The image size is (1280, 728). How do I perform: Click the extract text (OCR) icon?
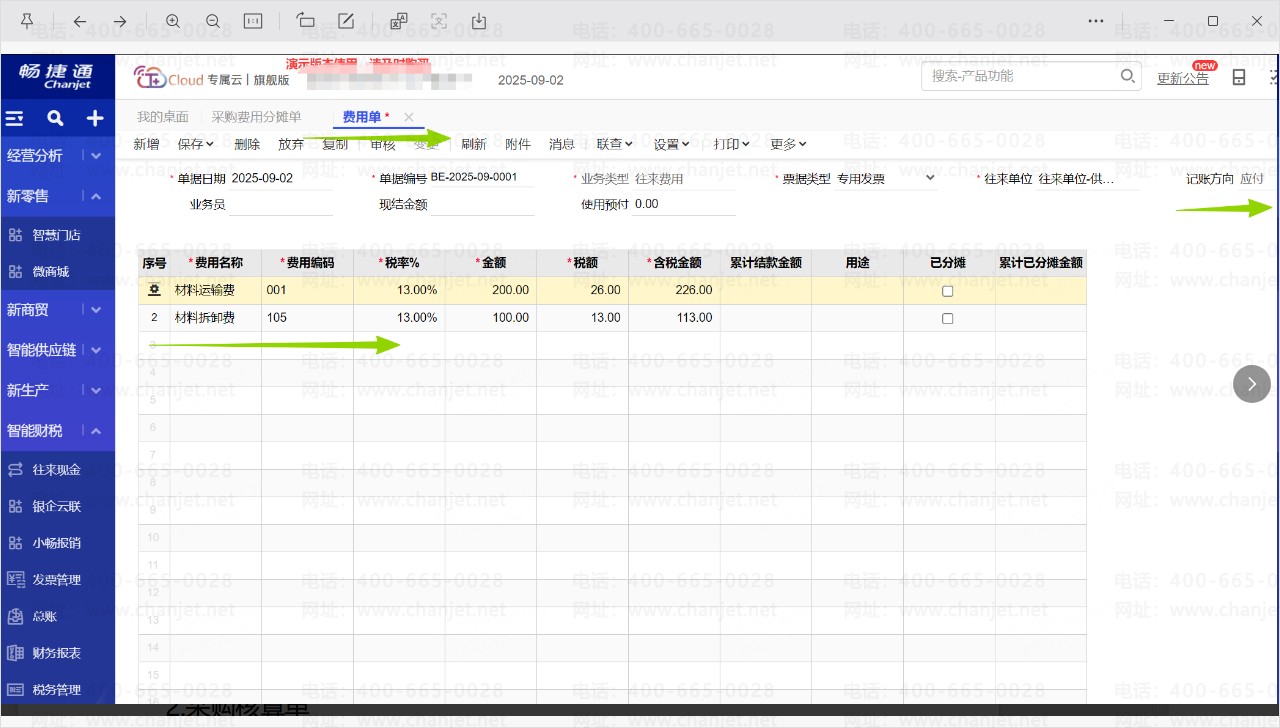tap(439, 21)
